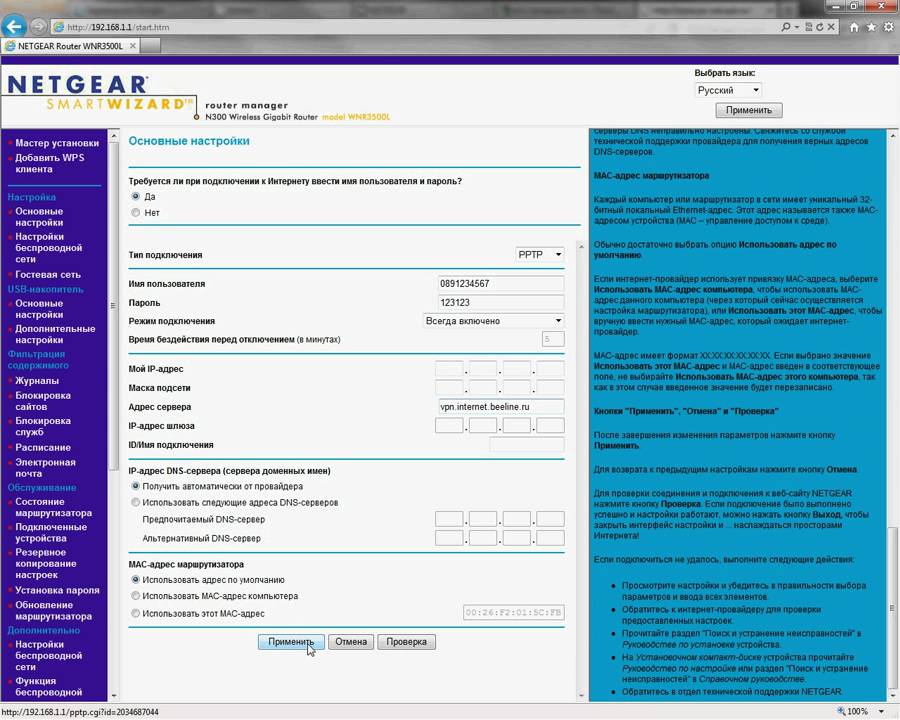Select the Нет radio button
Viewport: 900px width, 720px height.
(135, 212)
